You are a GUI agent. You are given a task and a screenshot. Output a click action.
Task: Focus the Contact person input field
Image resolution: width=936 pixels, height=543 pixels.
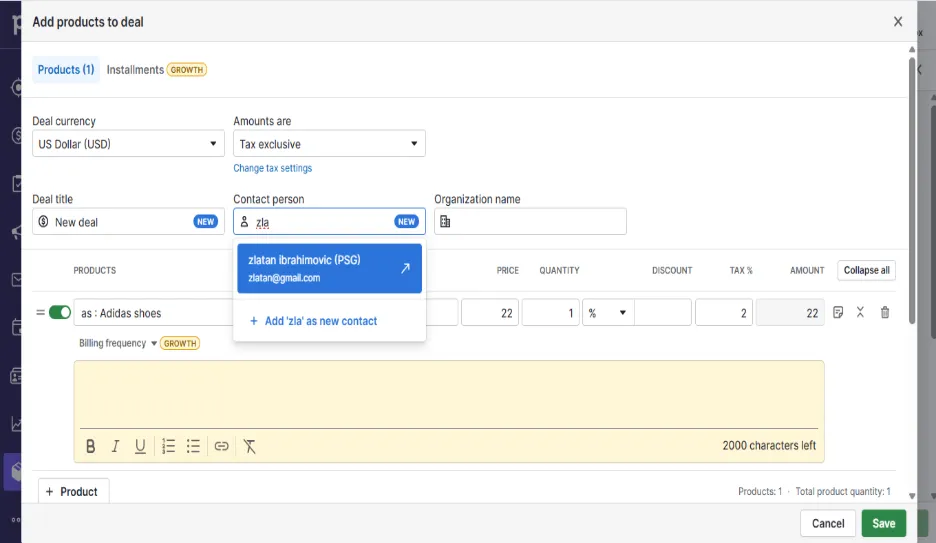click(x=330, y=221)
